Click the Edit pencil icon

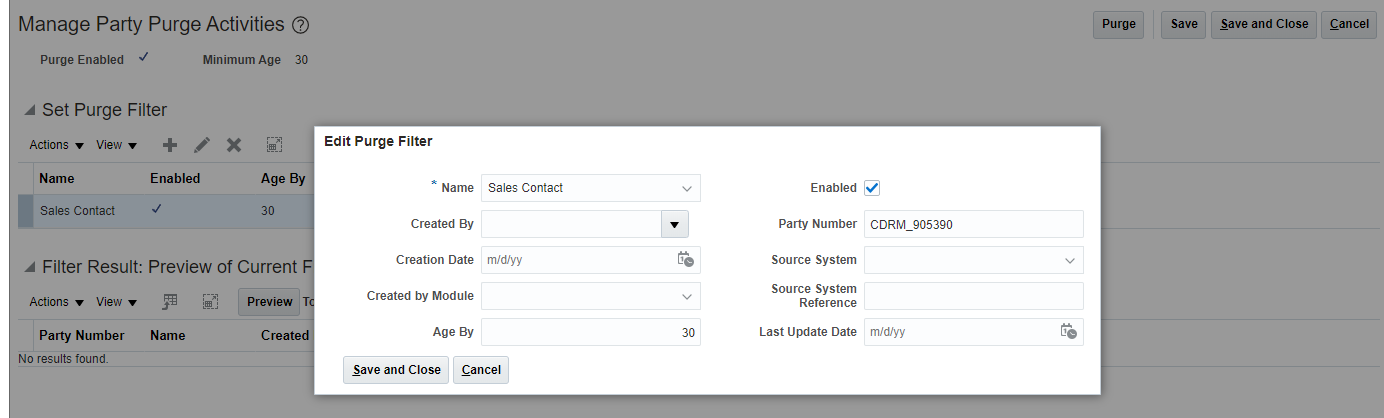click(202, 145)
